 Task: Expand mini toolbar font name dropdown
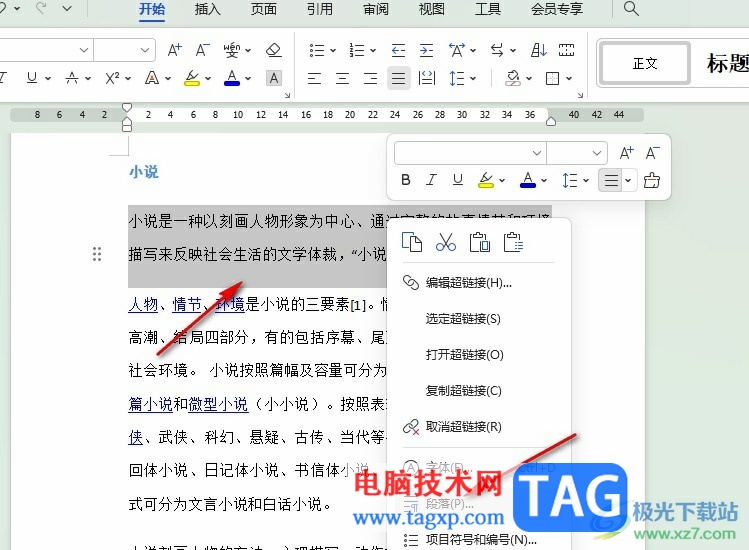[x=537, y=153]
